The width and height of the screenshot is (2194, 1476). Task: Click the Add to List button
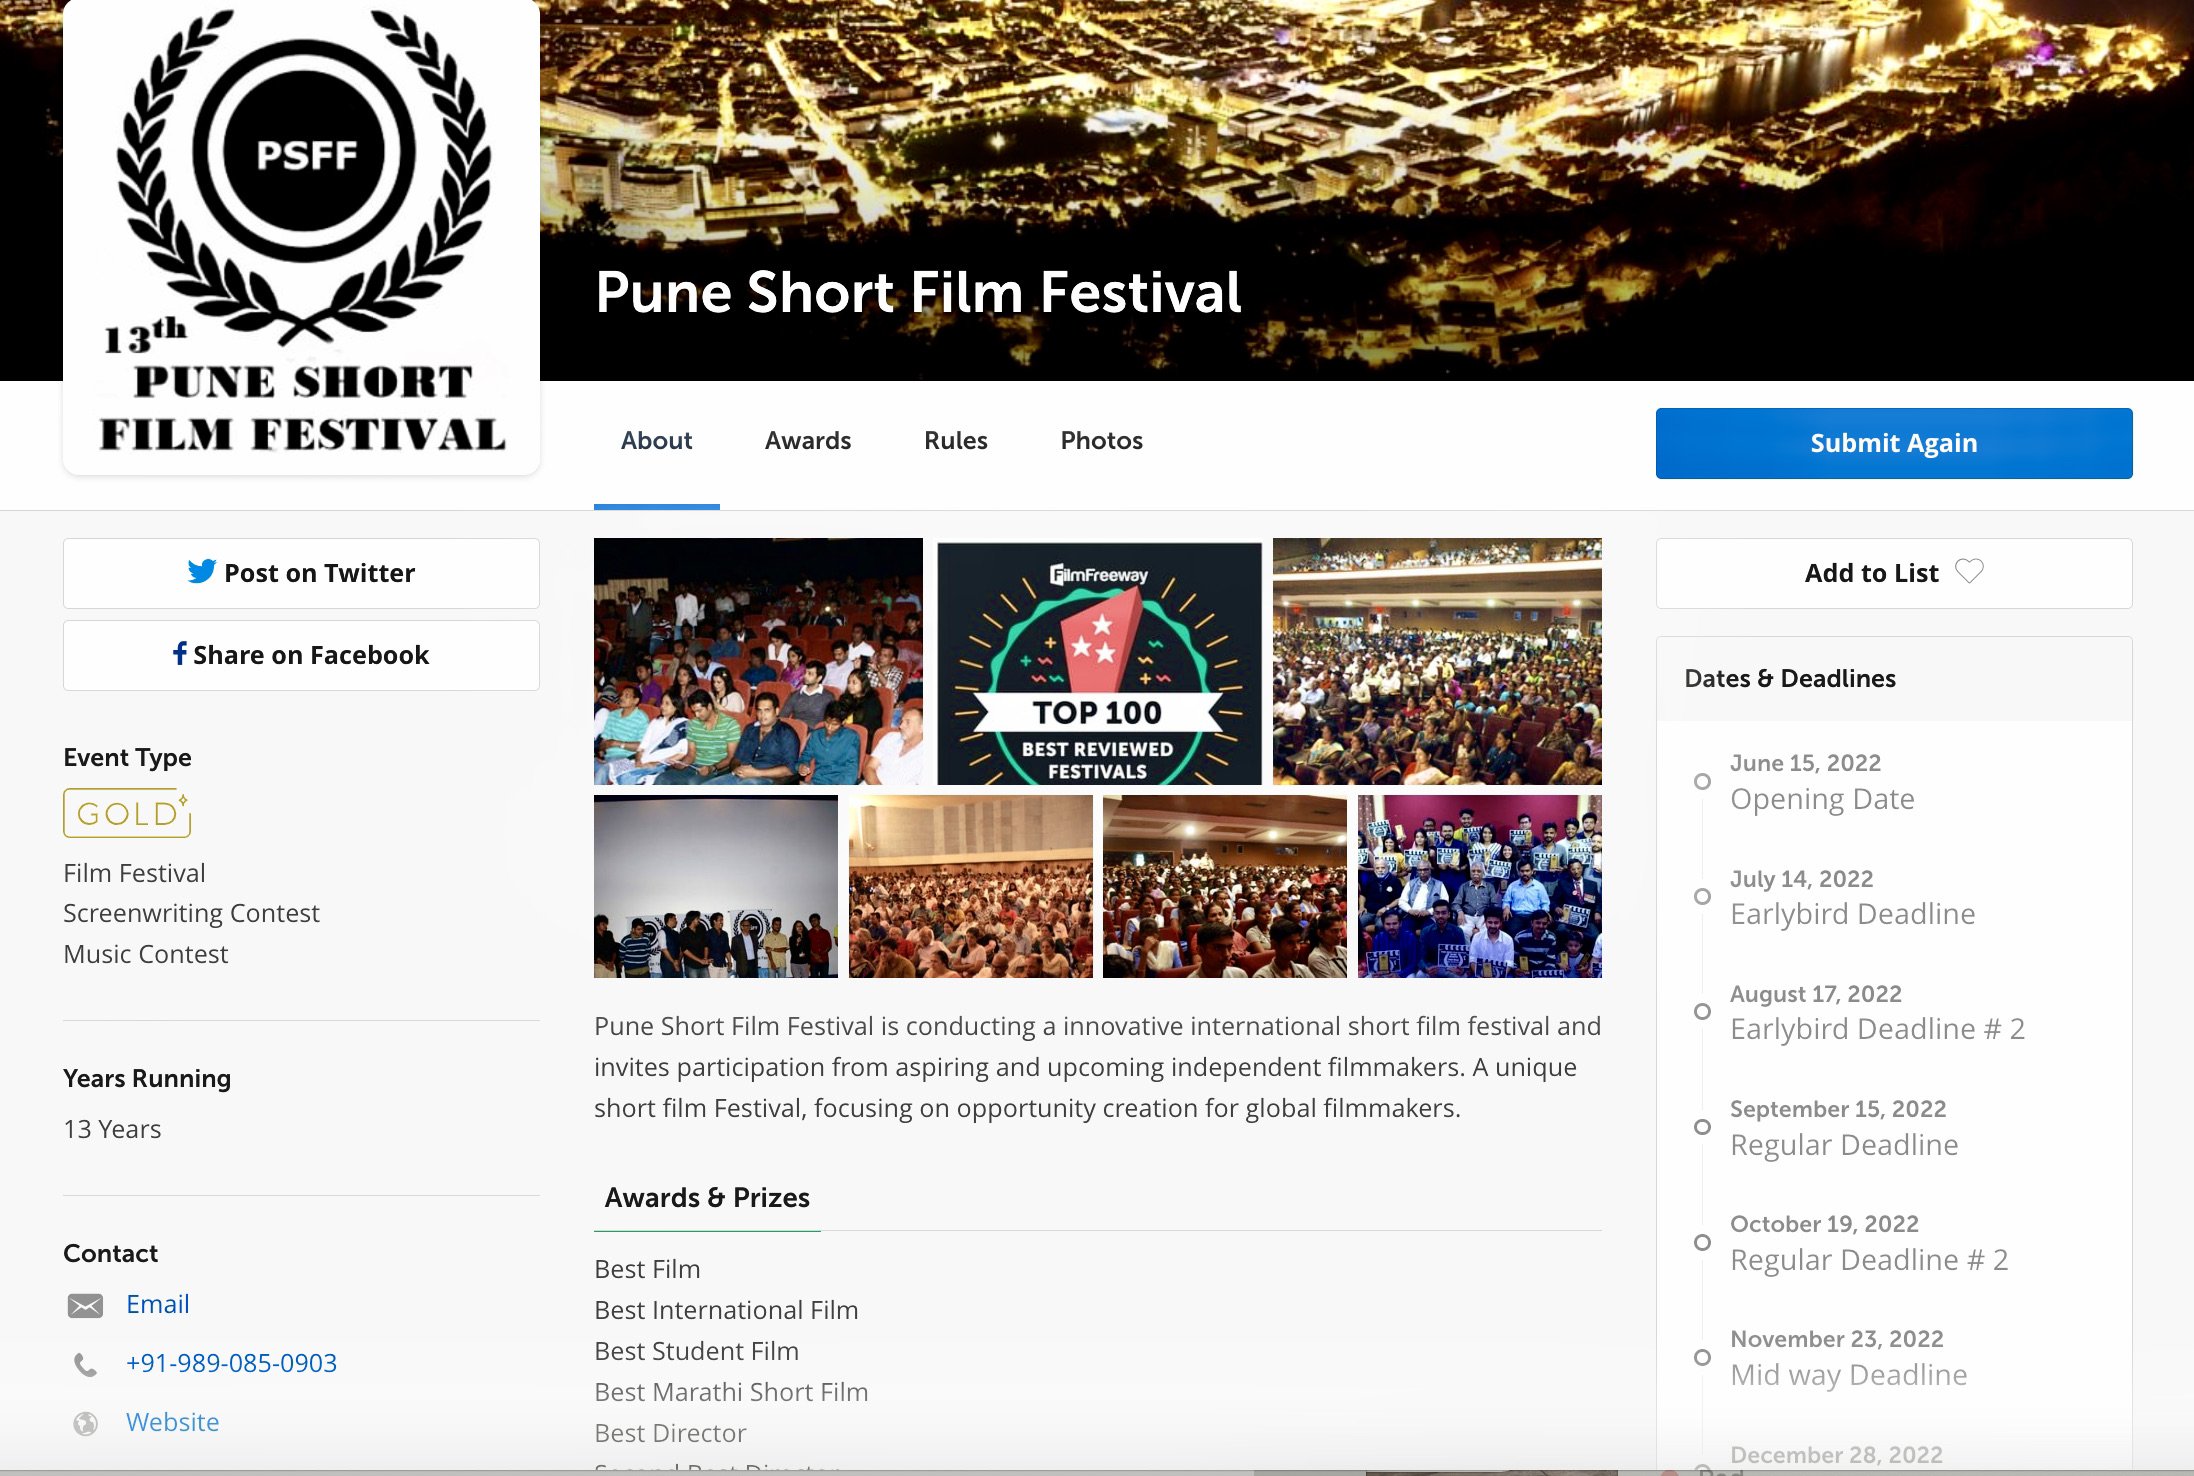[1894, 573]
